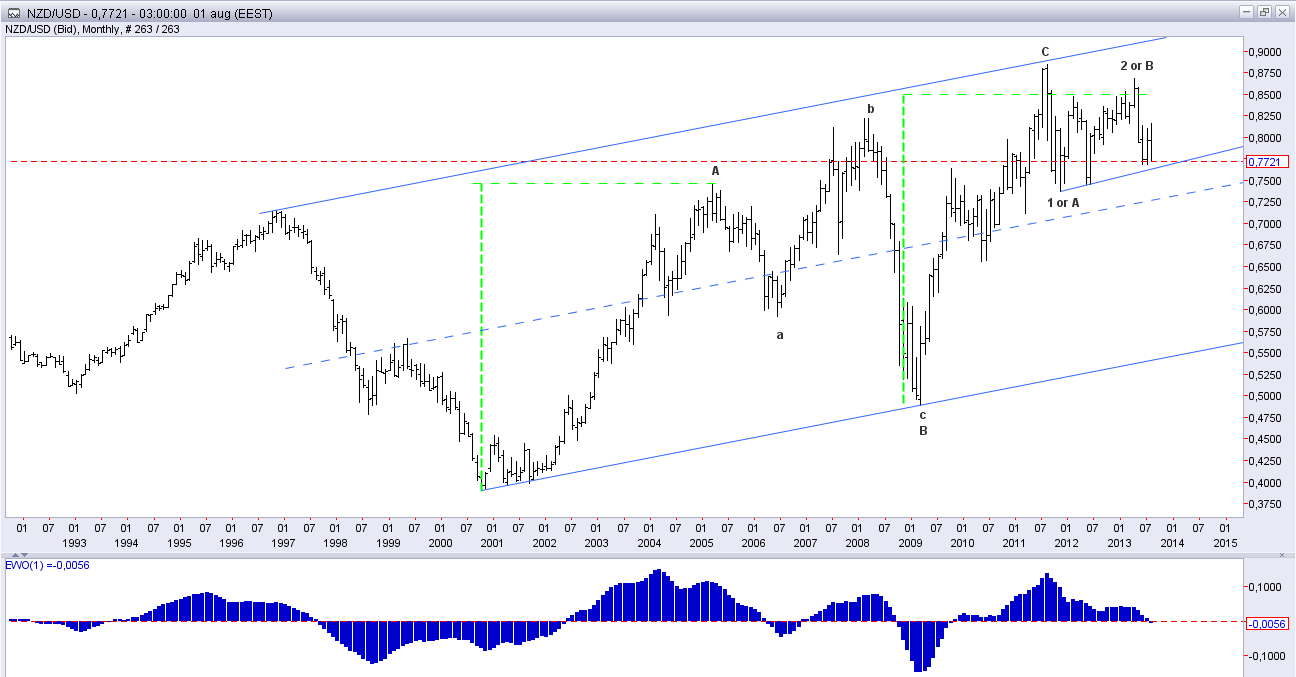Minimize the NZD/USD chart window
This screenshot has width=1296, height=677.
pos(1246,12)
